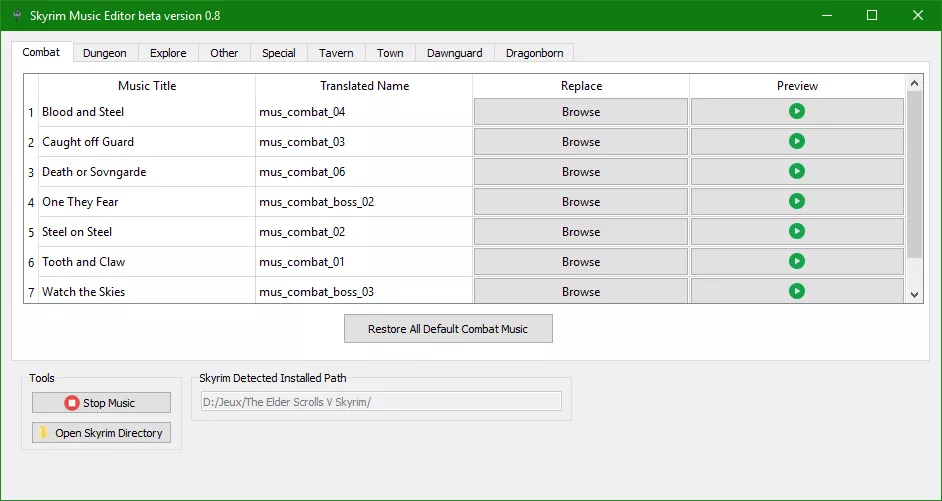Click the 'mus_combat_03' cell
Viewport: 942px width, 501px height.
pyautogui.click(x=364, y=142)
